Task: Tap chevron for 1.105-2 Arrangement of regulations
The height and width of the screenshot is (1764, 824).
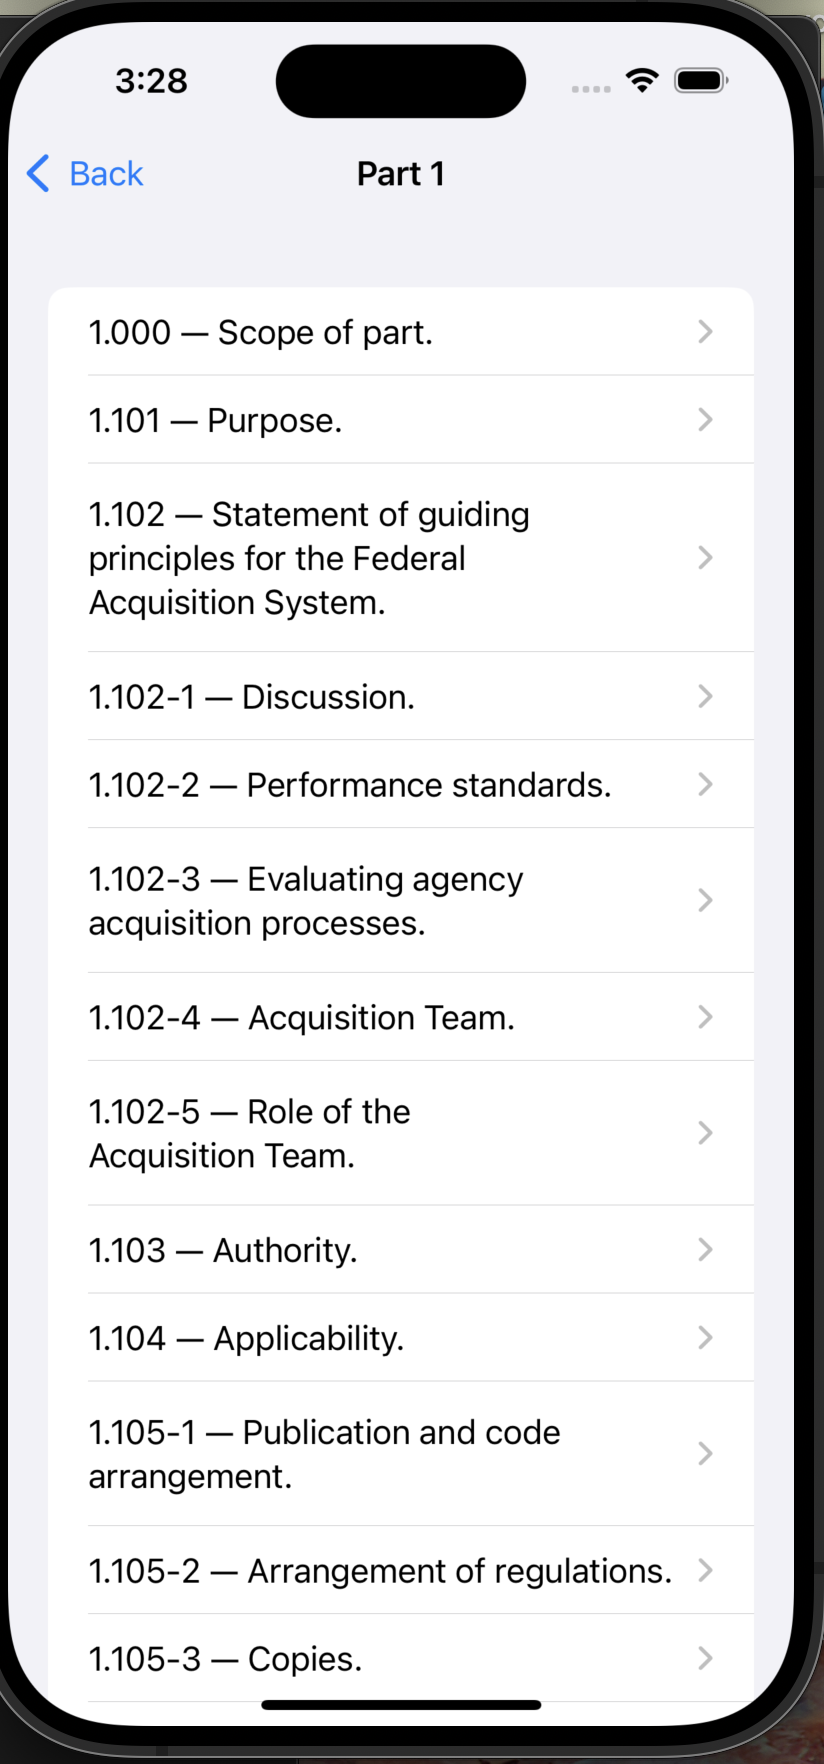Action: click(x=705, y=1570)
